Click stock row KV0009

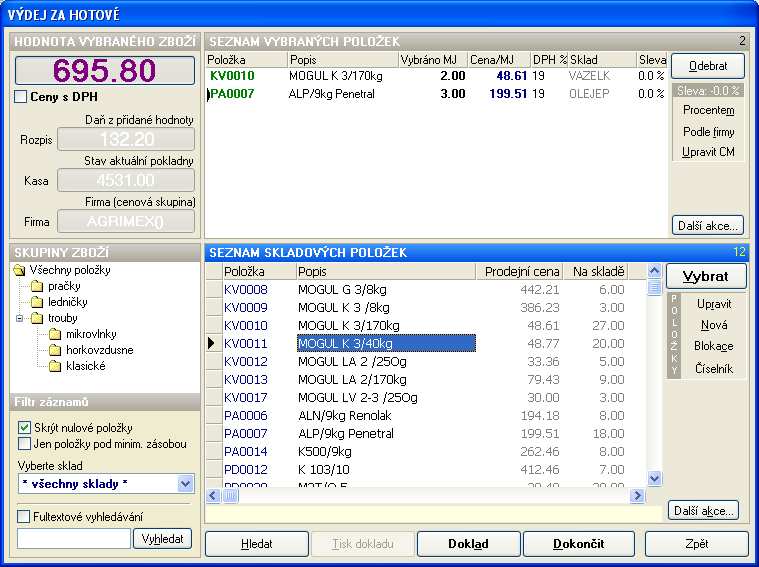(426, 307)
